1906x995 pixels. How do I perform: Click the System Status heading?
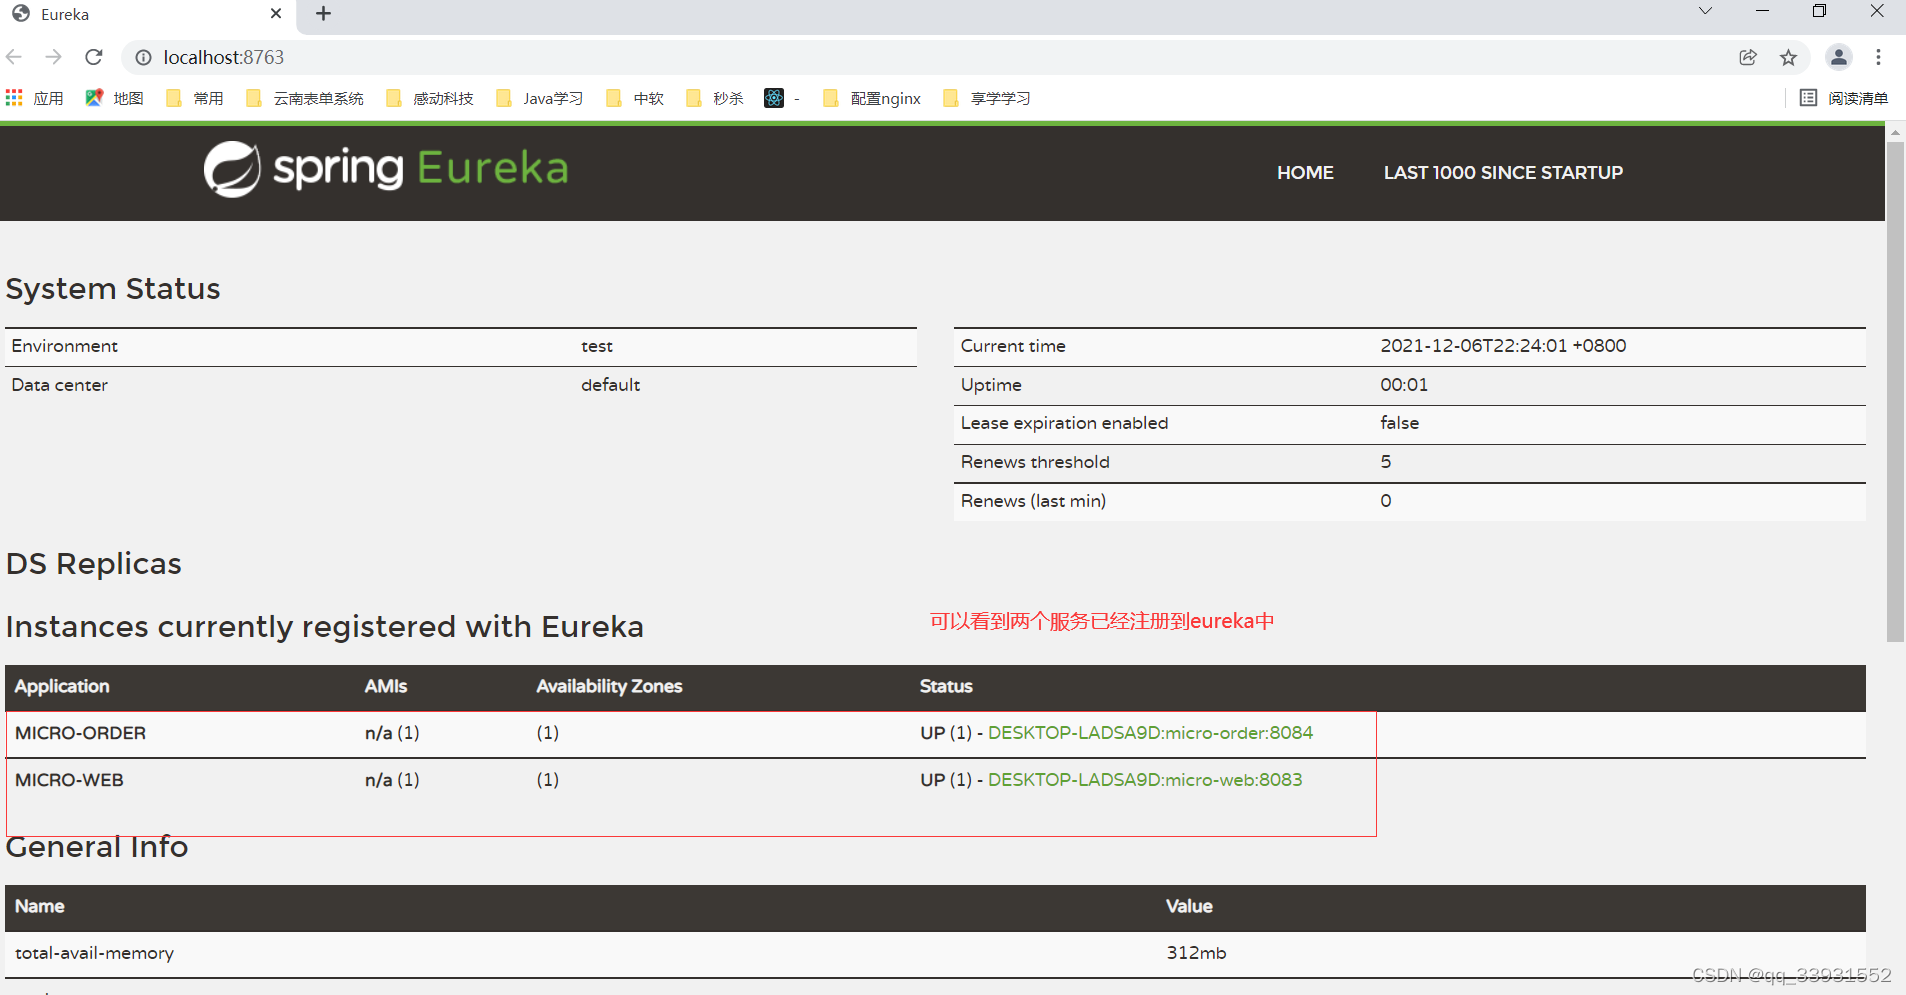pos(113,289)
